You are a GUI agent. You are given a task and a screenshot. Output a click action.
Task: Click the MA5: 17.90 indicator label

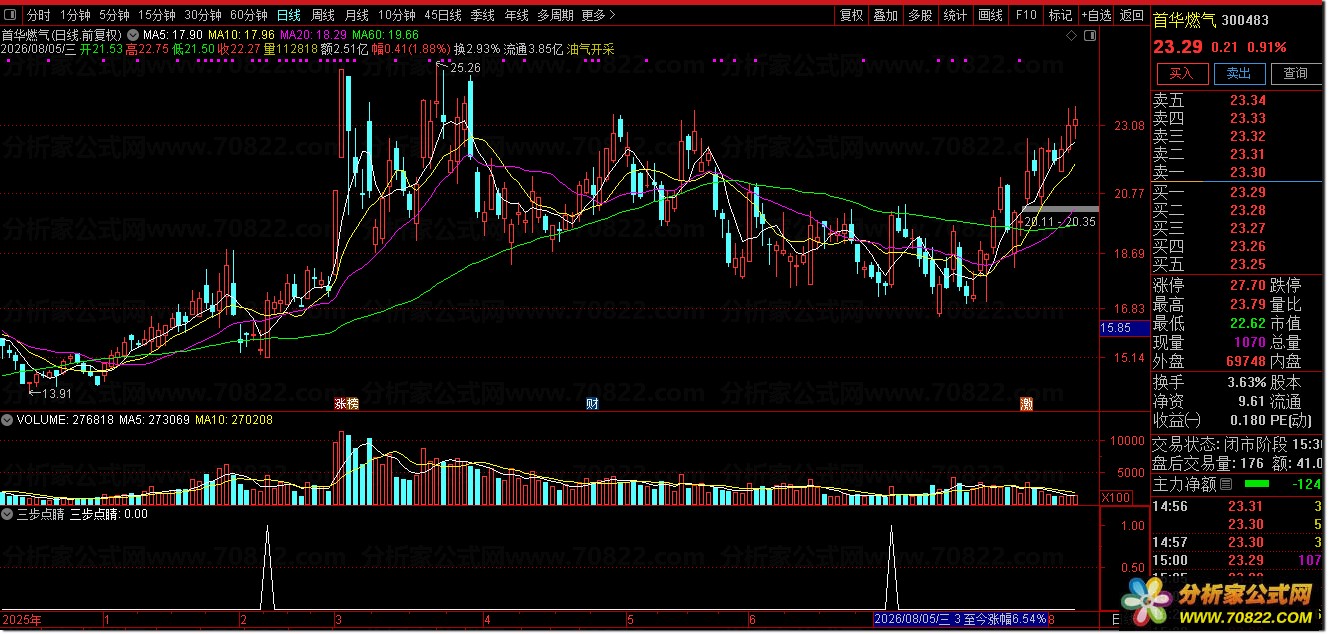(174, 35)
